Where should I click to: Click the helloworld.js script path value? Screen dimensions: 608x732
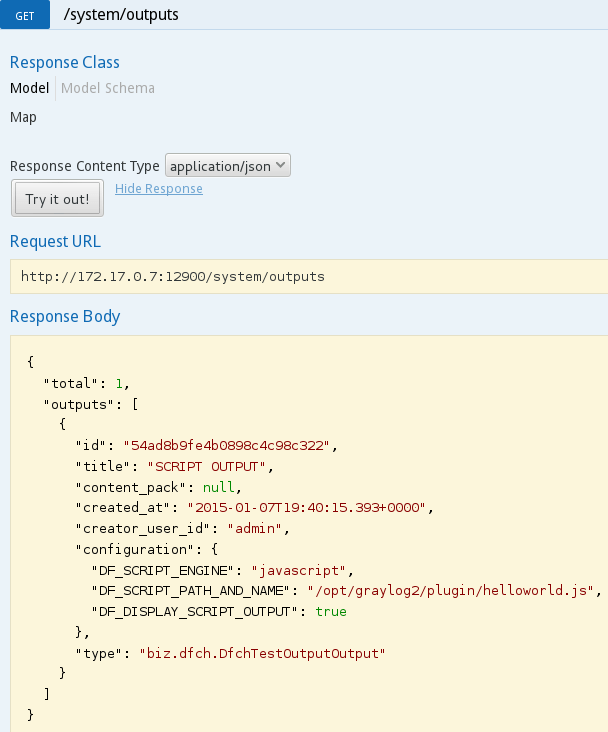pos(452,591)
